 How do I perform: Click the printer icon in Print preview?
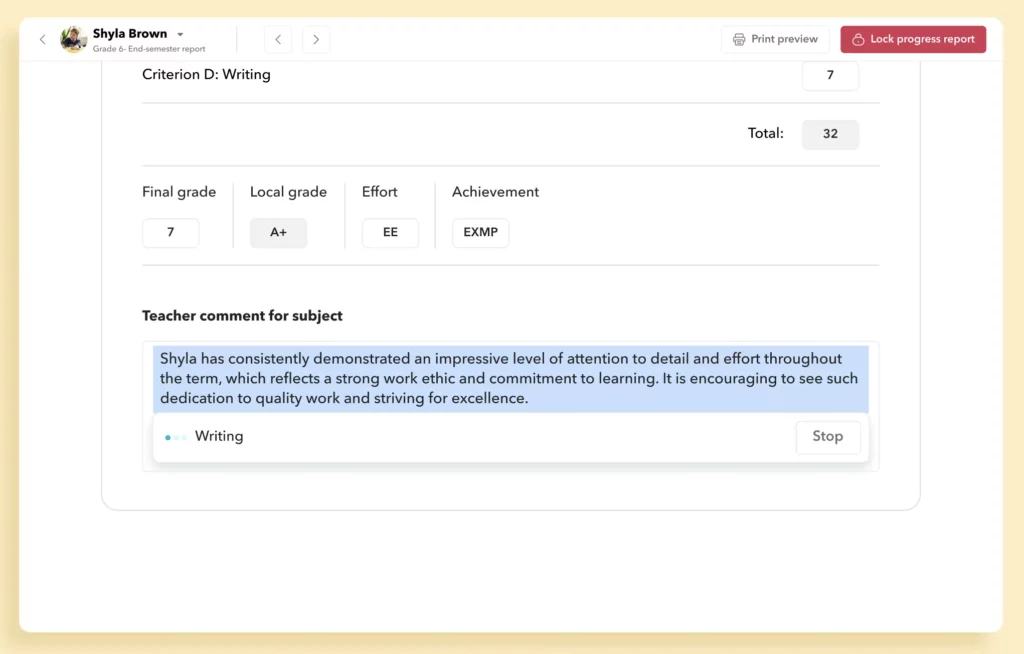[739, 40]
